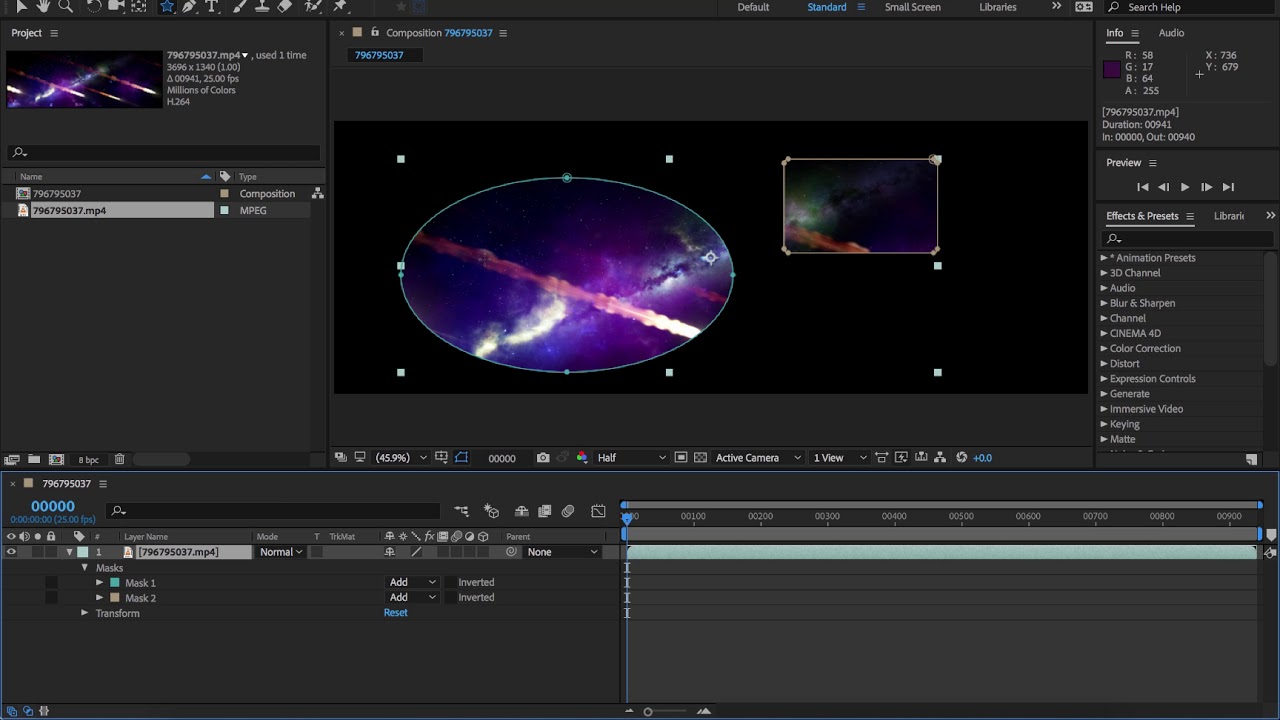The width and height of the screenshot is (1280, 720).
Task: Click the delete trash icon in Project panel
Action: pyautogui.click(x=119, y=460)
